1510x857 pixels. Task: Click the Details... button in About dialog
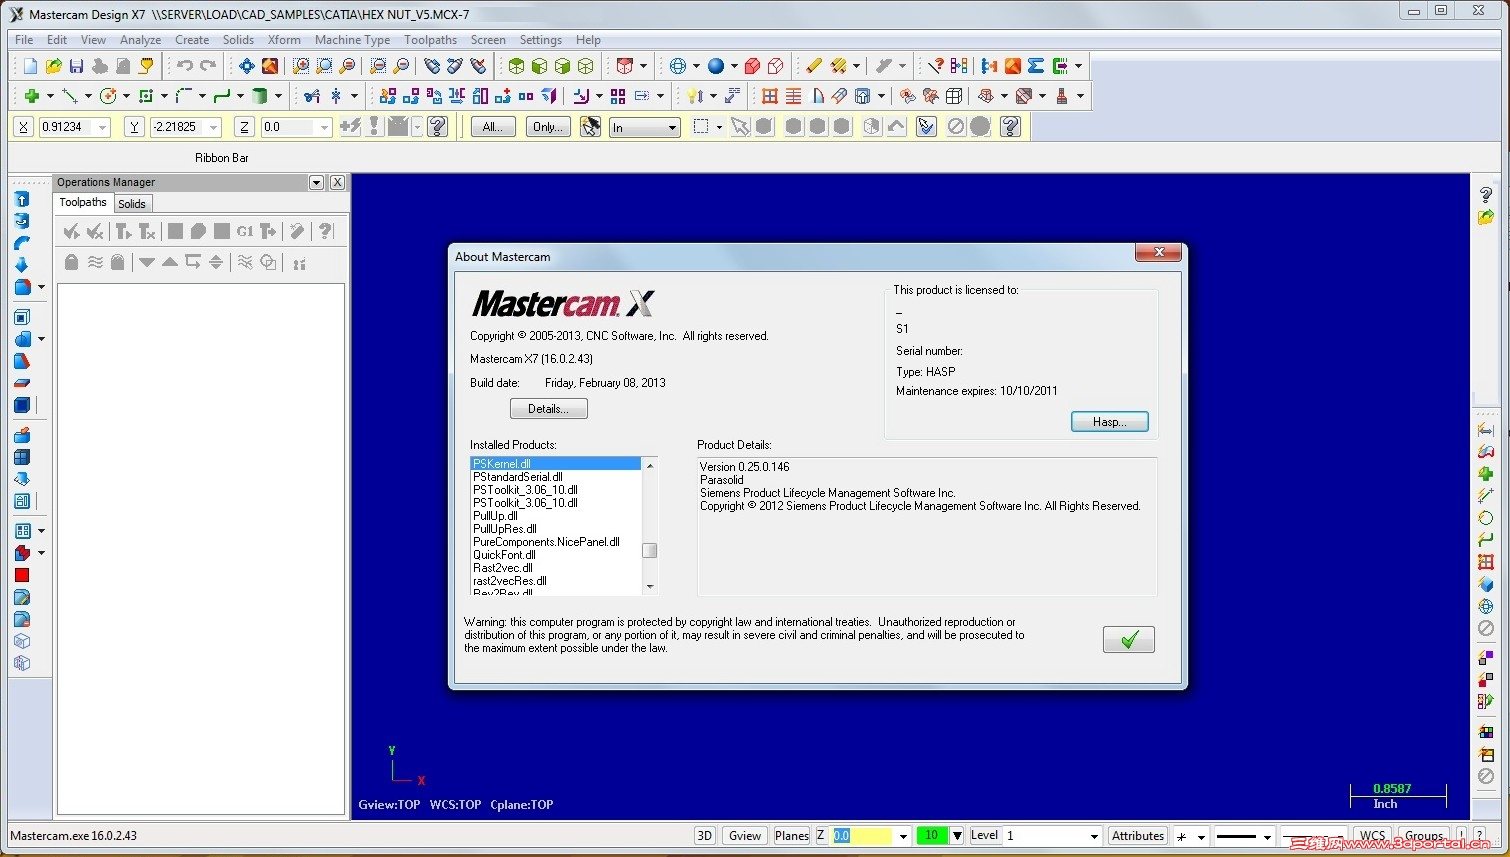(x=548, y=408)
